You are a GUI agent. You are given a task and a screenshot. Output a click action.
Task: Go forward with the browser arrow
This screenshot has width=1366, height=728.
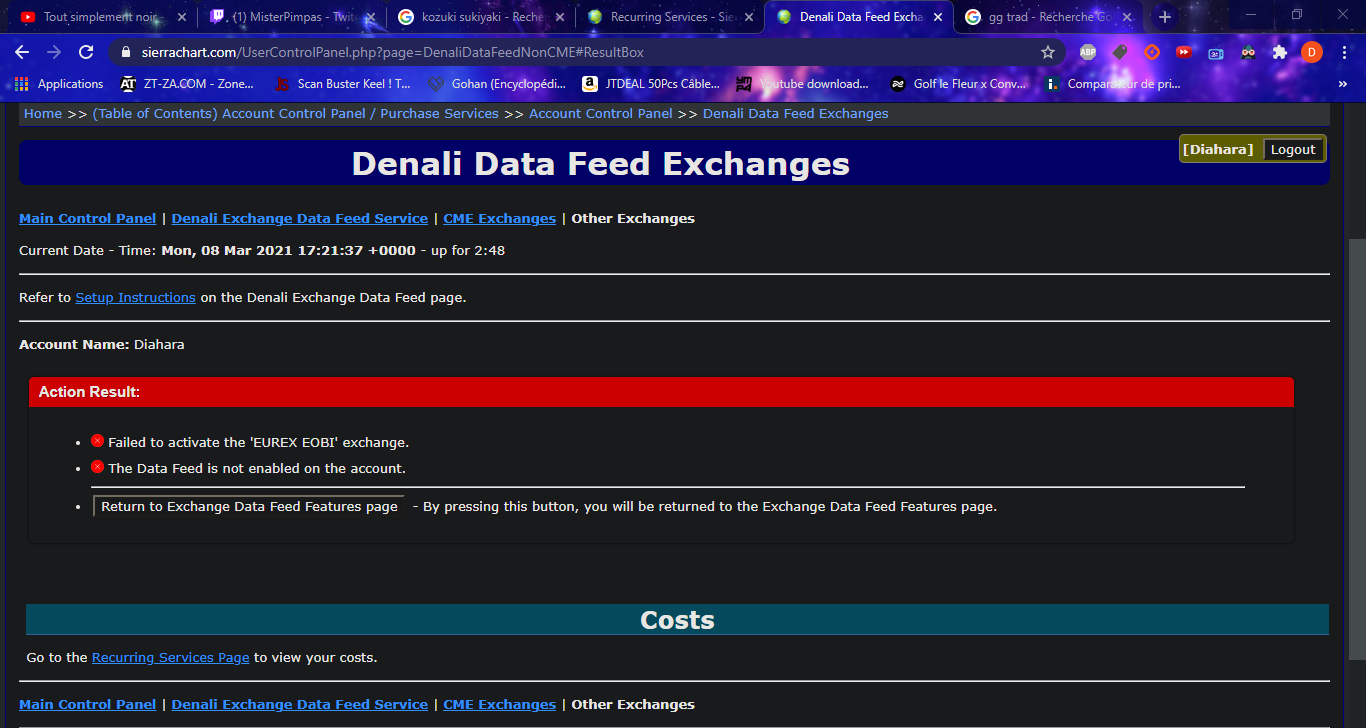coord(54,52)
